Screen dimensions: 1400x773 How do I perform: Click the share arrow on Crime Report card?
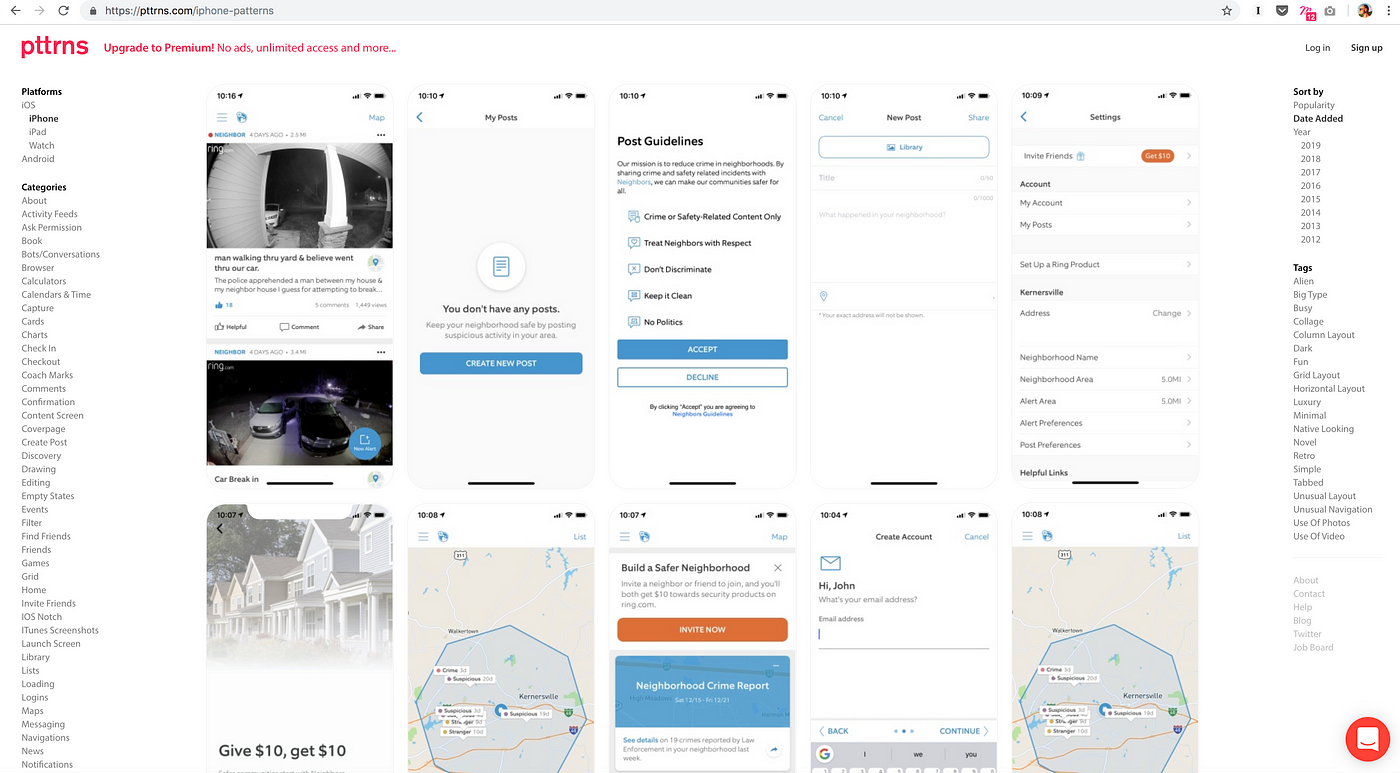tap(774, 750)
